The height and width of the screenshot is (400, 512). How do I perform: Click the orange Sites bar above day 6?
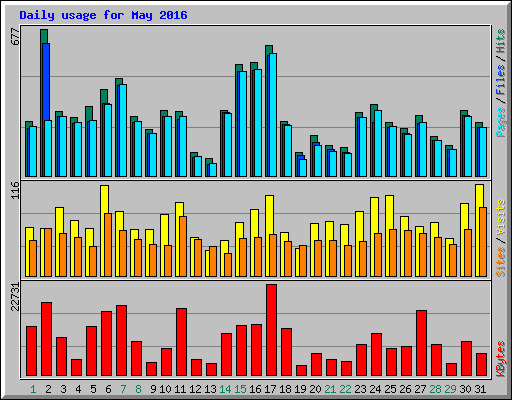click(108, 245)
